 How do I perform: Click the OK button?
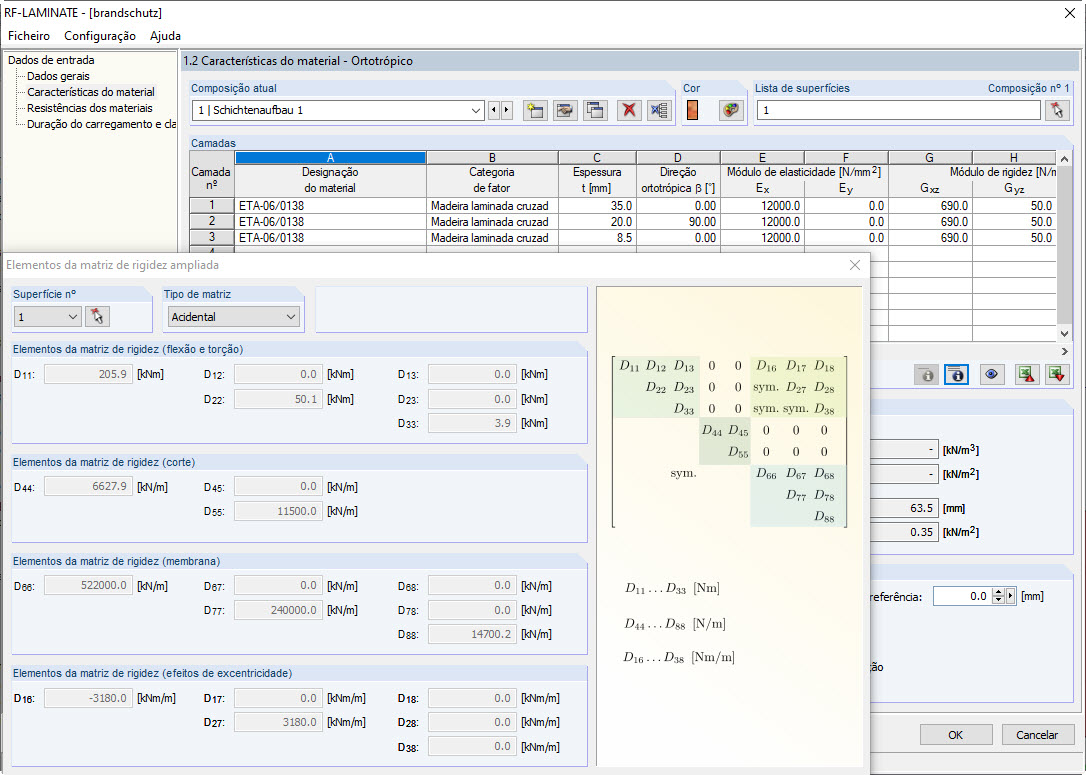point(956,735)
